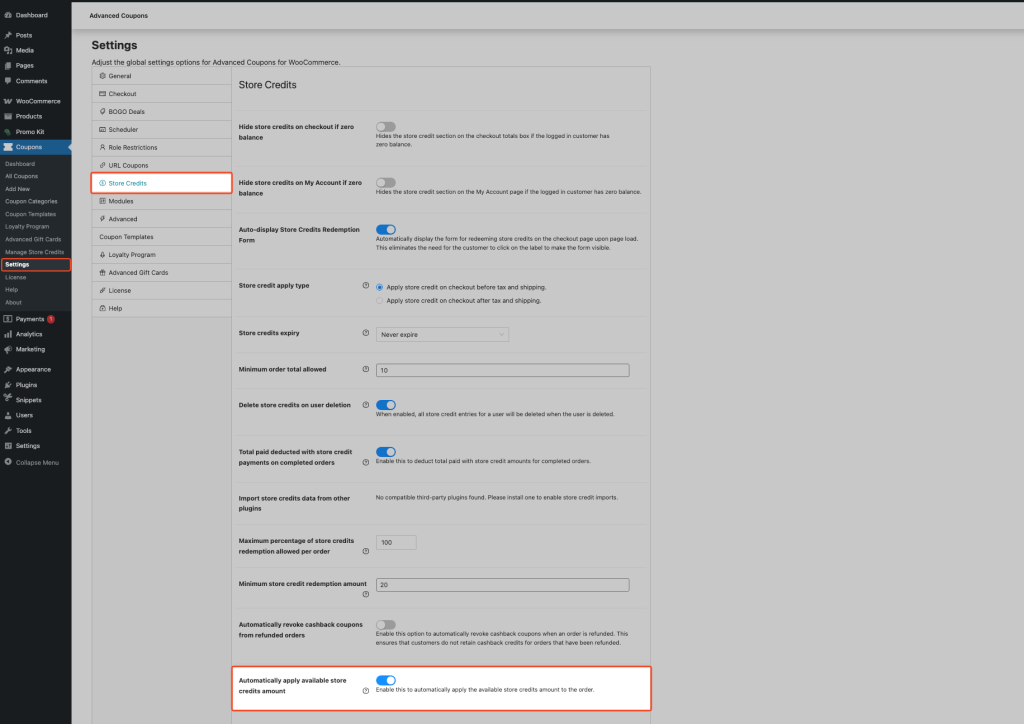This screenshot has height=724, width=1024.
Task: Click the Collapse Menu arrow icon
Action: 8,462
